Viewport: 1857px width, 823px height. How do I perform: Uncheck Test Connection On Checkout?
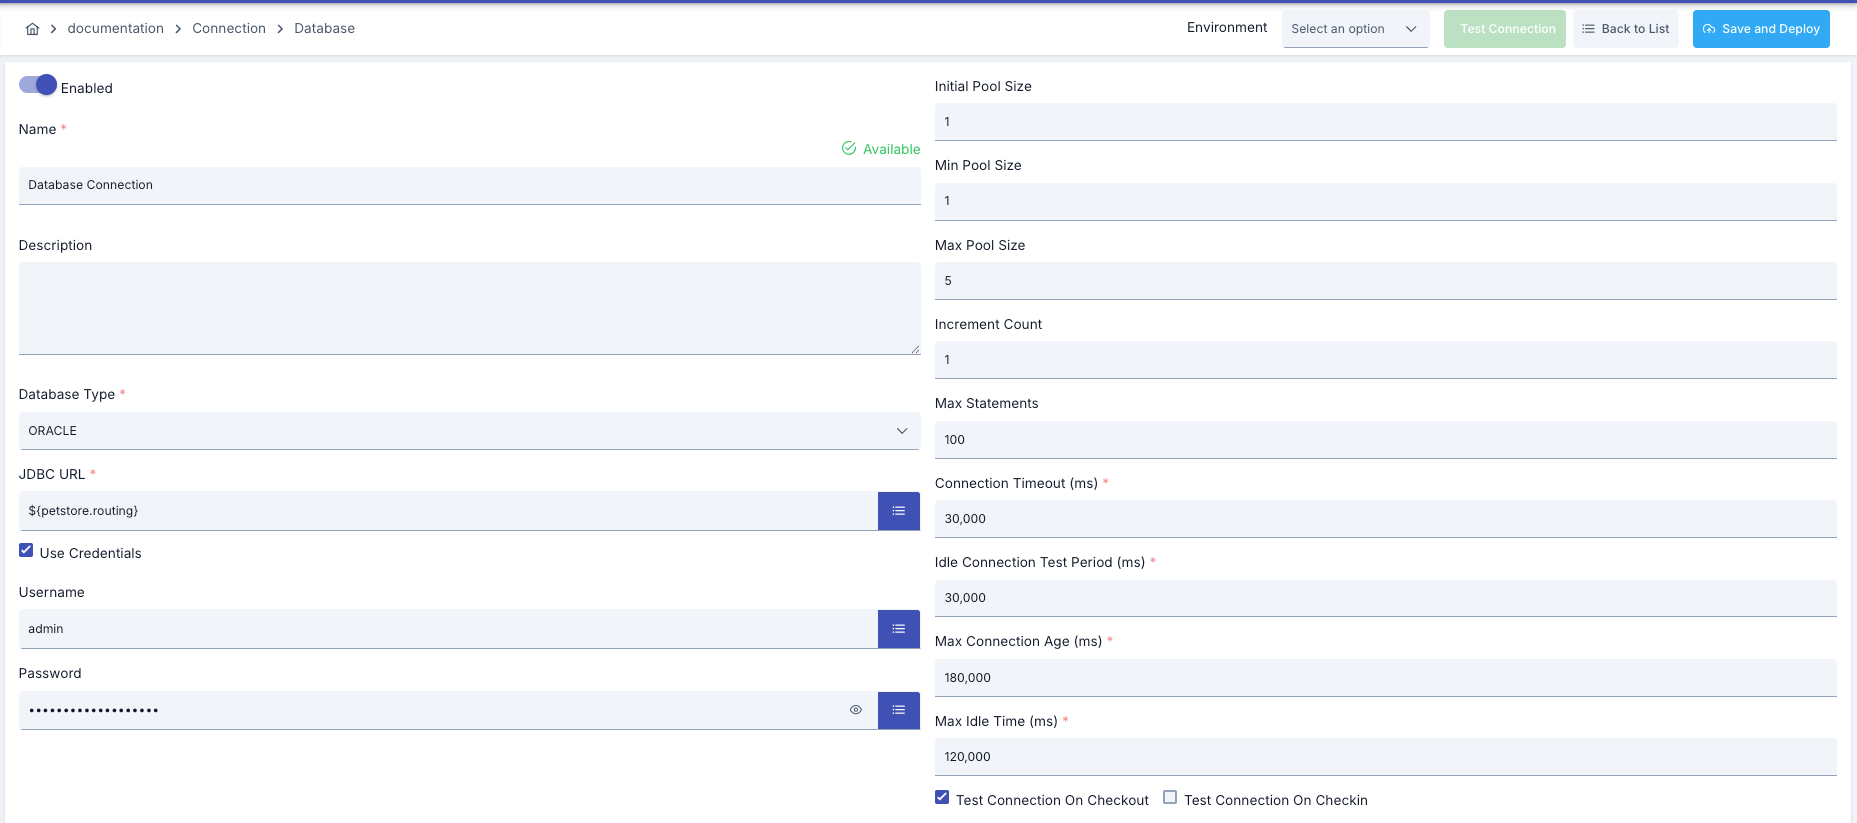pyautogui.click(x=942, y=798)
